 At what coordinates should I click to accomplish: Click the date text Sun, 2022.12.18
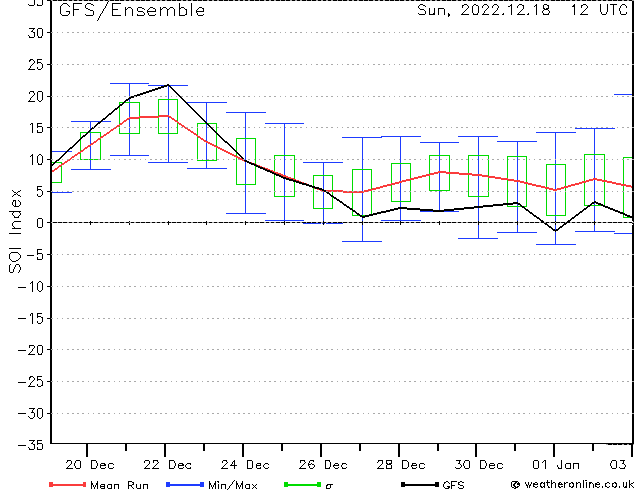[484, 10]
